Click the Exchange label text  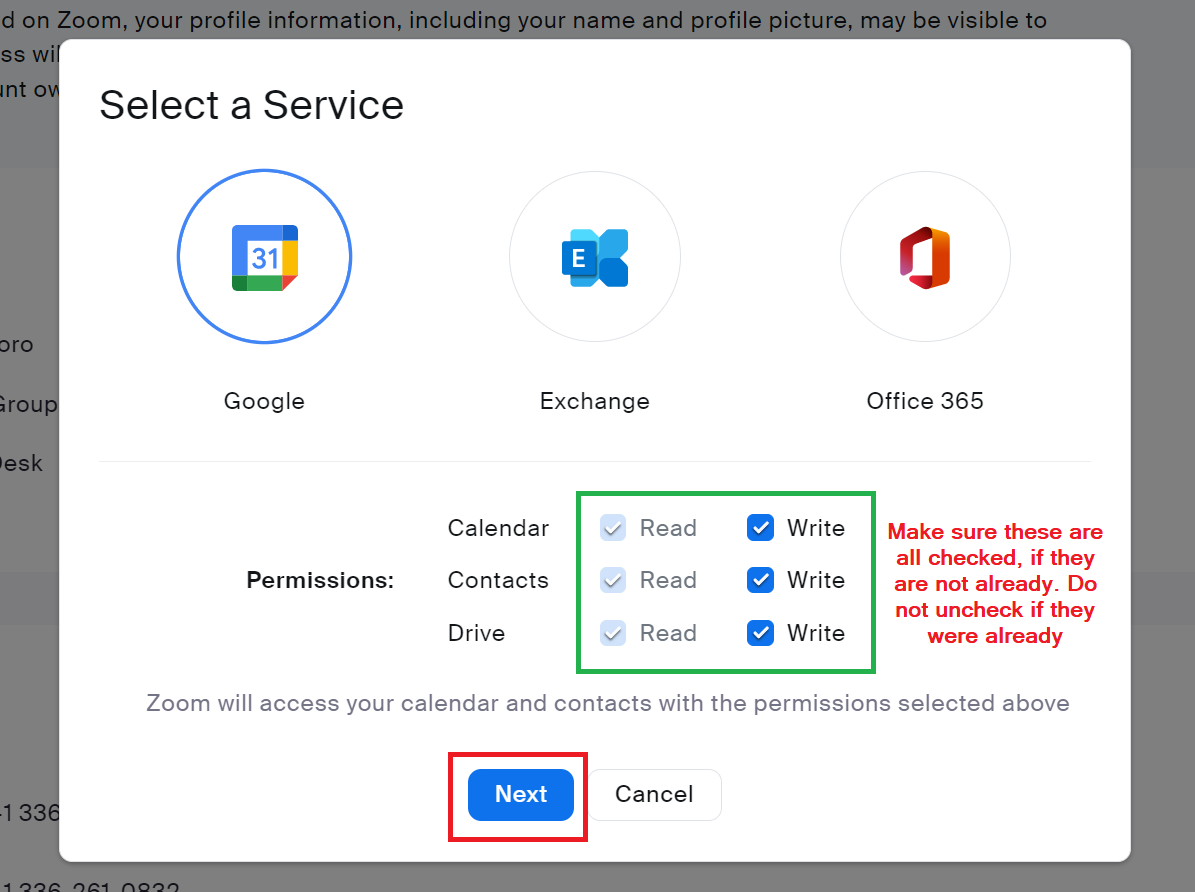click(x=594, y=401)
